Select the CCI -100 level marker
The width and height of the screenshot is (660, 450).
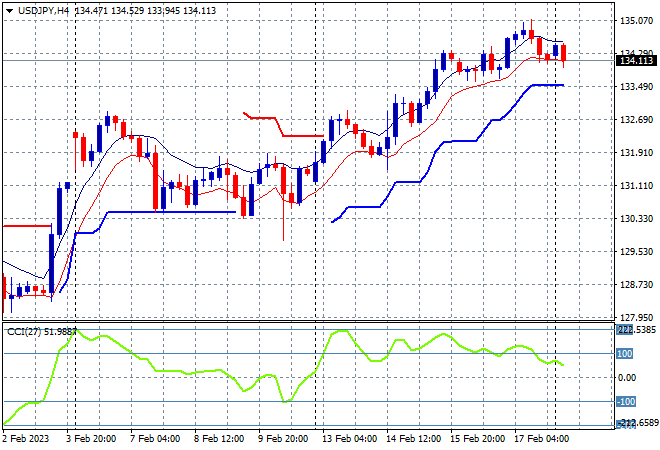(x=626, y=402)
